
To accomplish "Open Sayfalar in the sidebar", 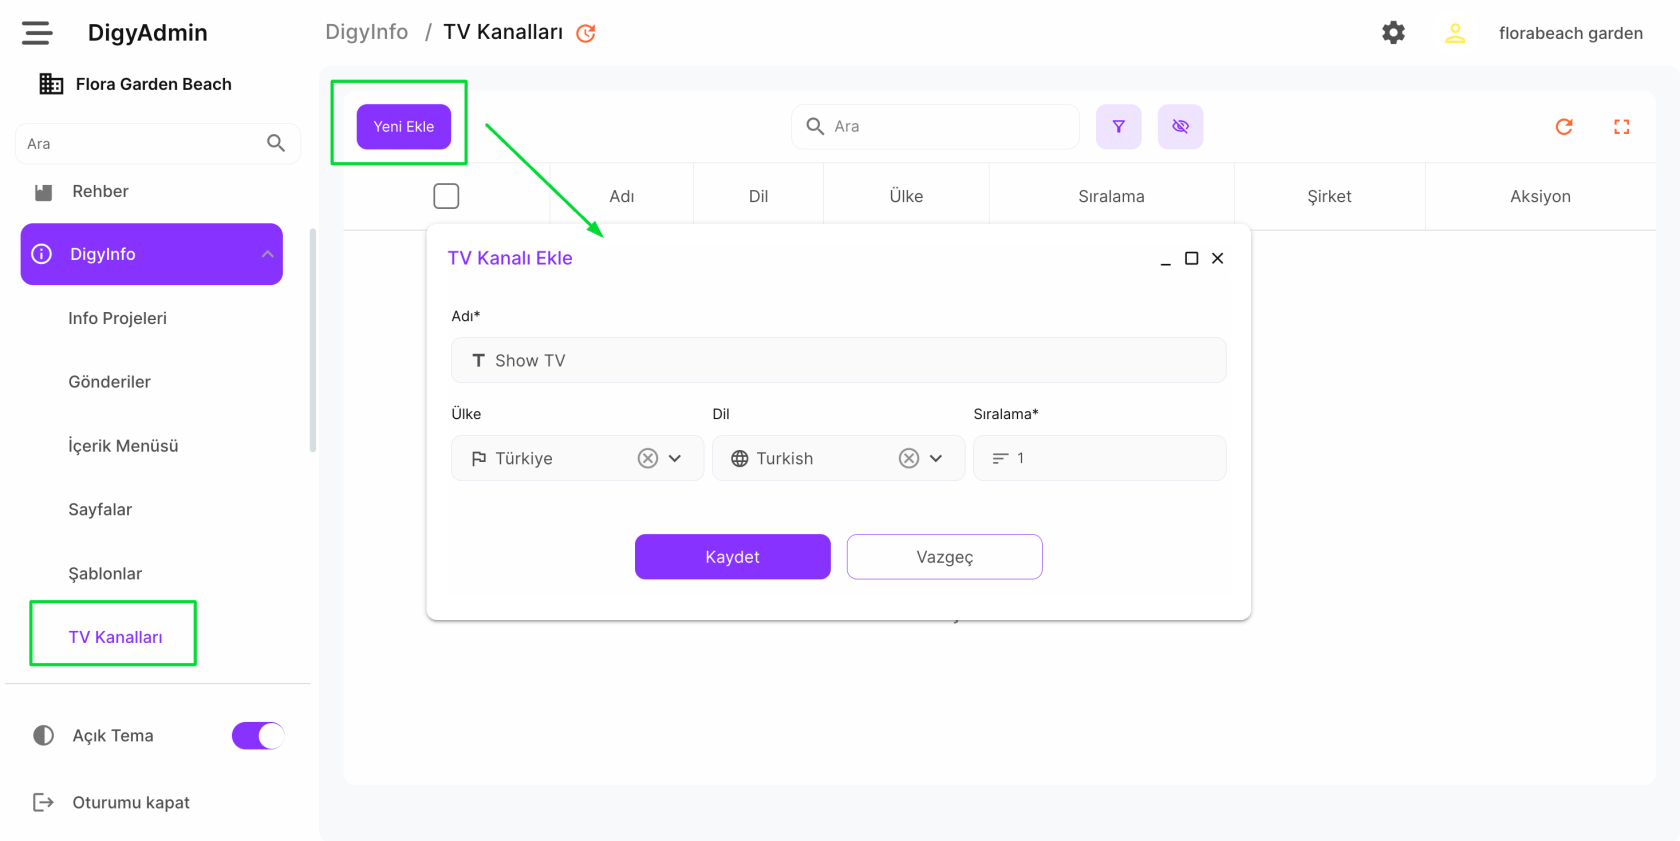I will tap(100, 509).
